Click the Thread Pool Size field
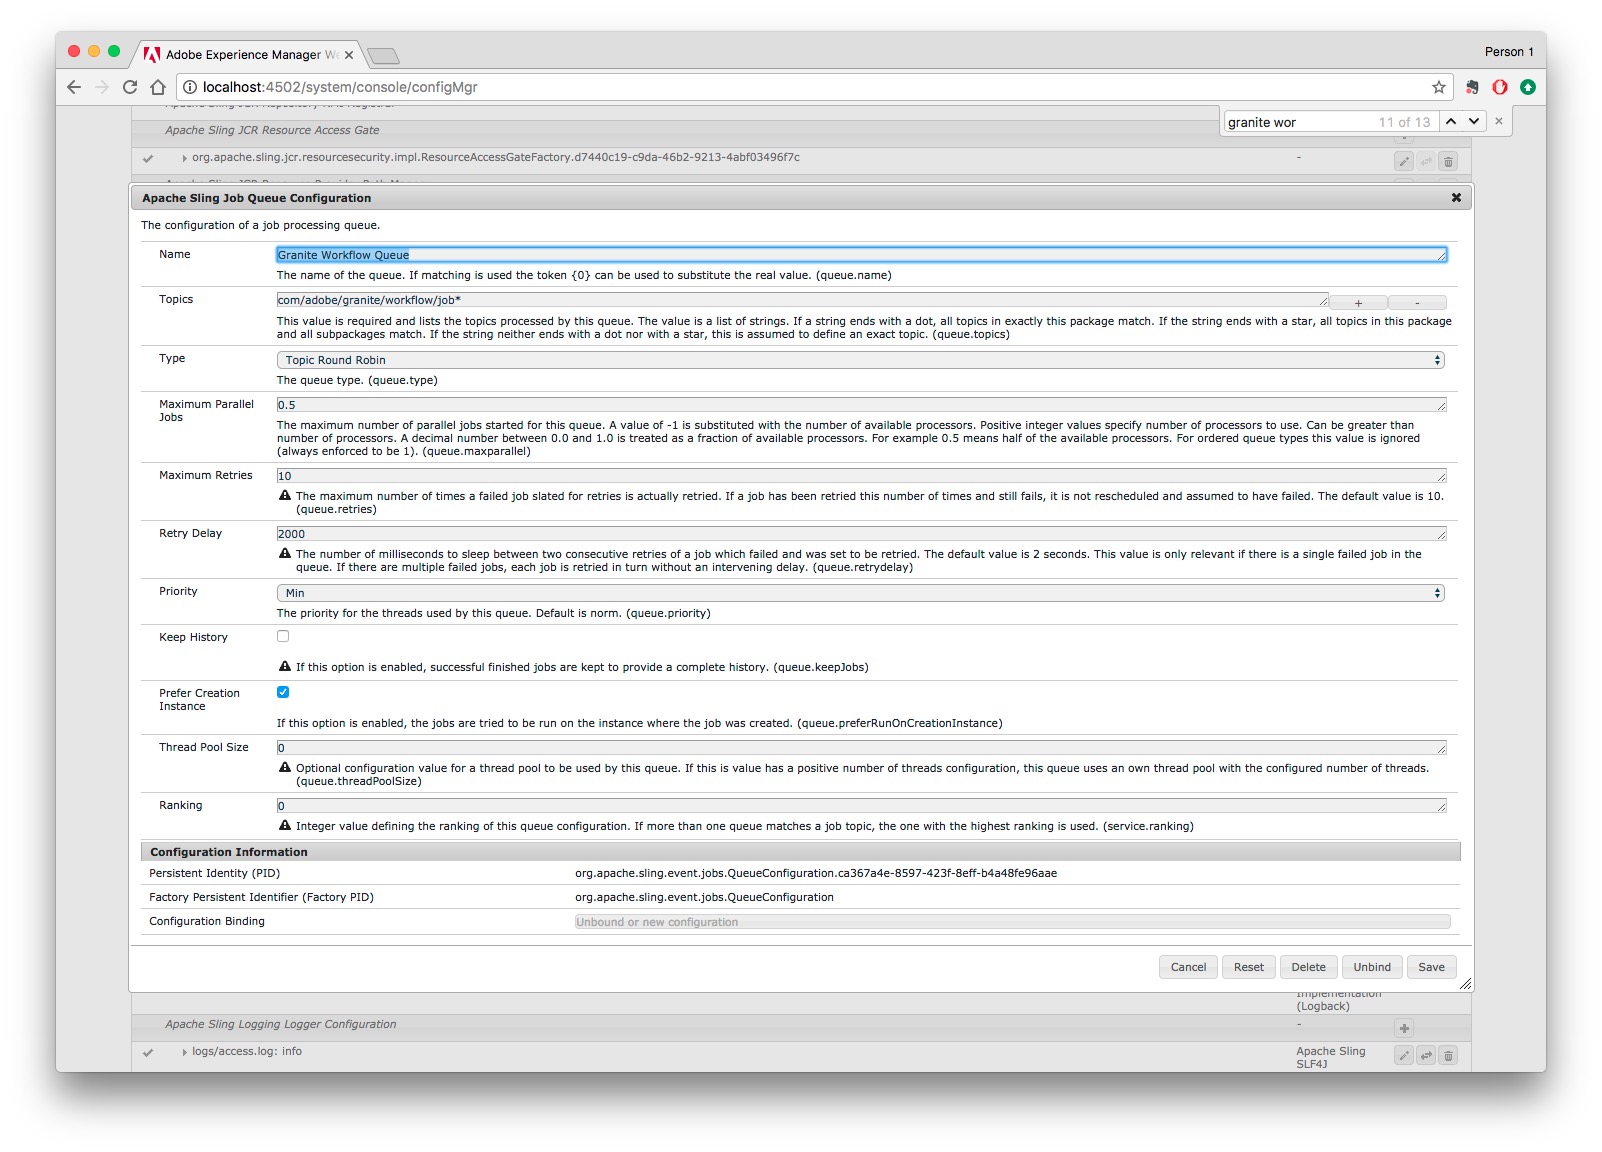Screen dimensions: 1602x1152 point(861,748)
